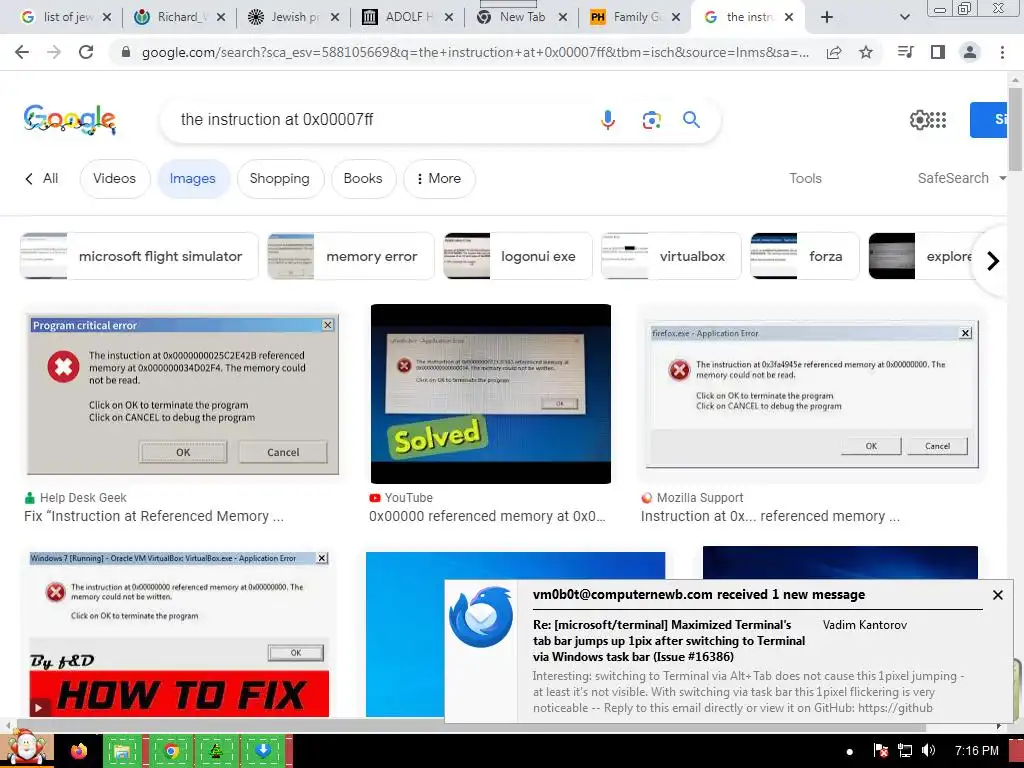Expand the More search filters menu
This screenshot has width=1024, height=768.
[439, 178]
